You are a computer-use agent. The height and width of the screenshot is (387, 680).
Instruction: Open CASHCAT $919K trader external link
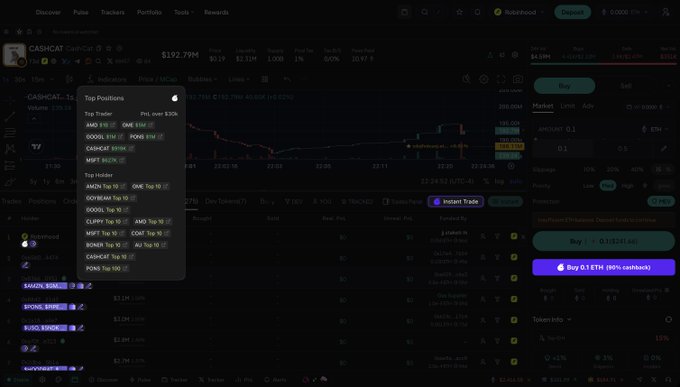point(131,148)
